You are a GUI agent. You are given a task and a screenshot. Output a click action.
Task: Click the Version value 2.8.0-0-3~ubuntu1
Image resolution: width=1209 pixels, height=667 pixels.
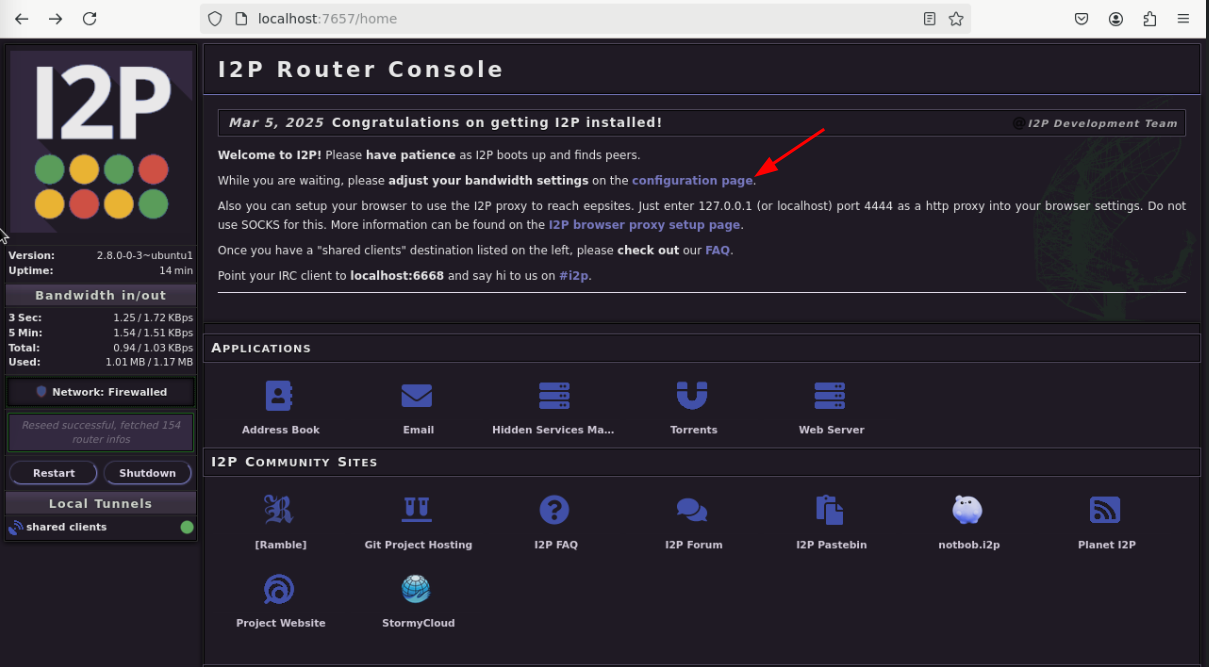click(144, 255)
